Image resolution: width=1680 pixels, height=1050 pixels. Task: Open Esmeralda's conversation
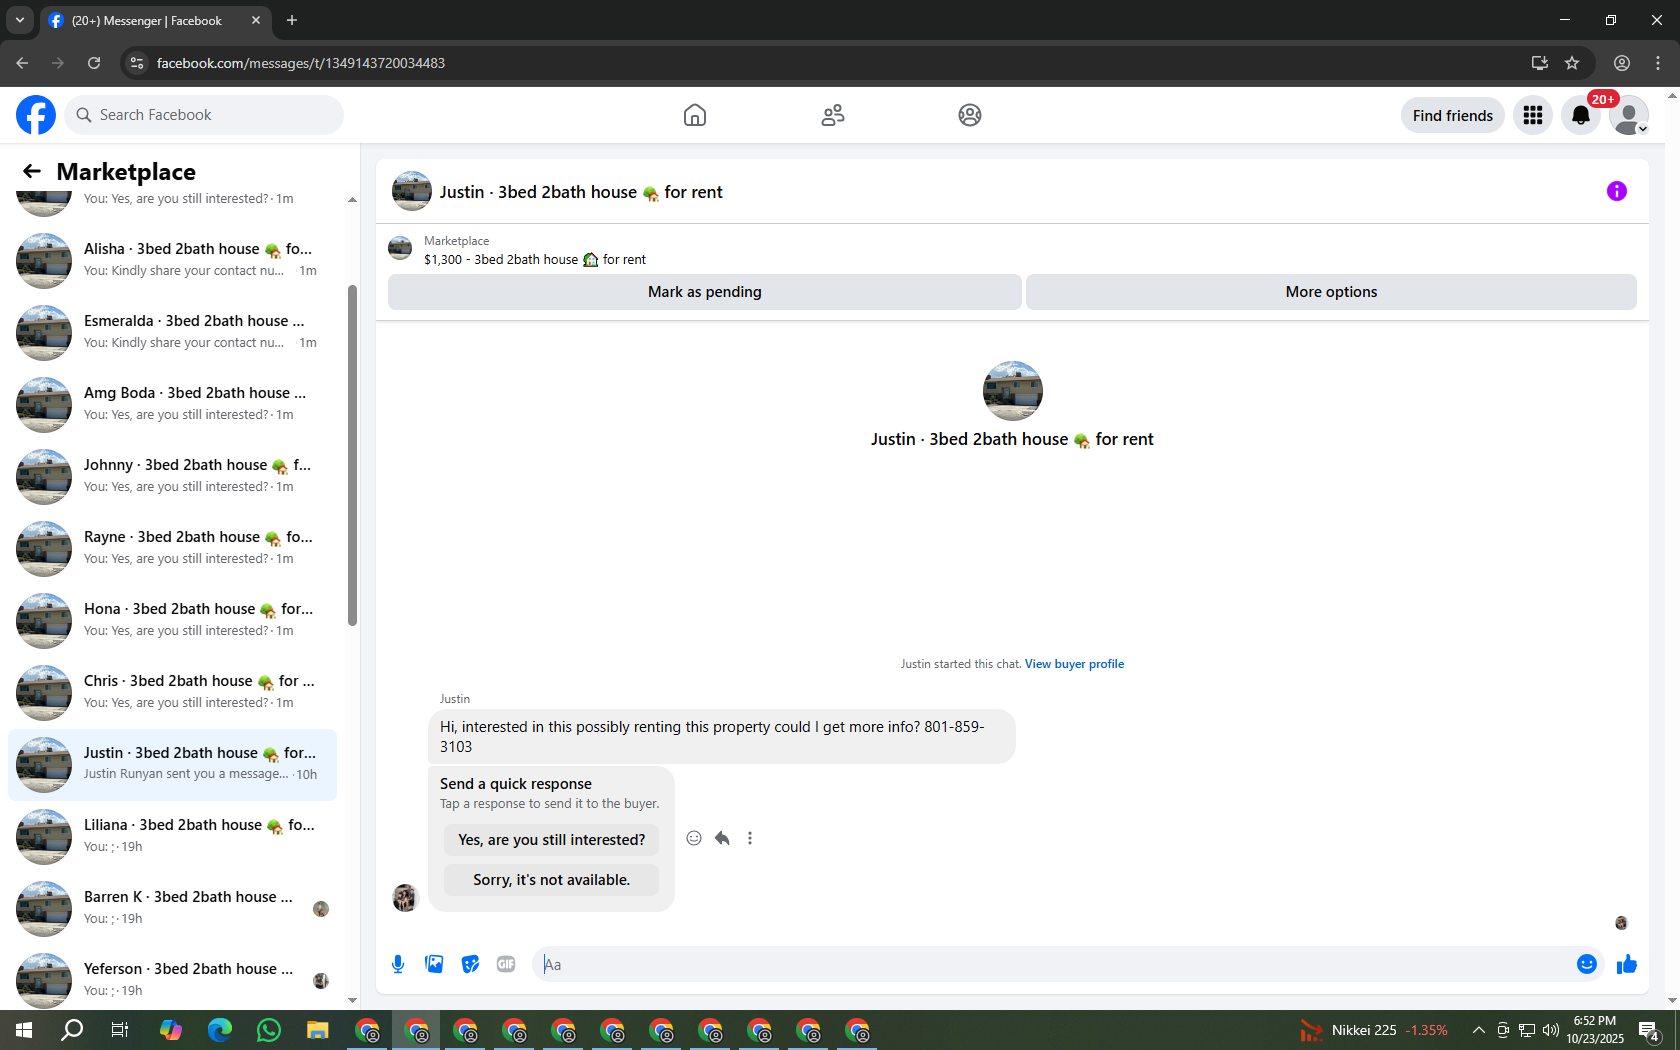point(172,332)
